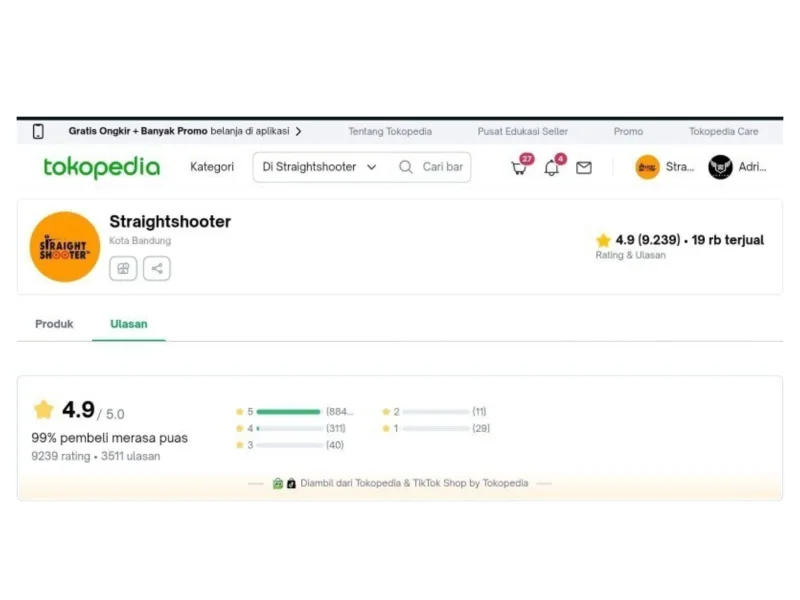
Task: Click the mobile phone app icon
Action: coord(38,132)
